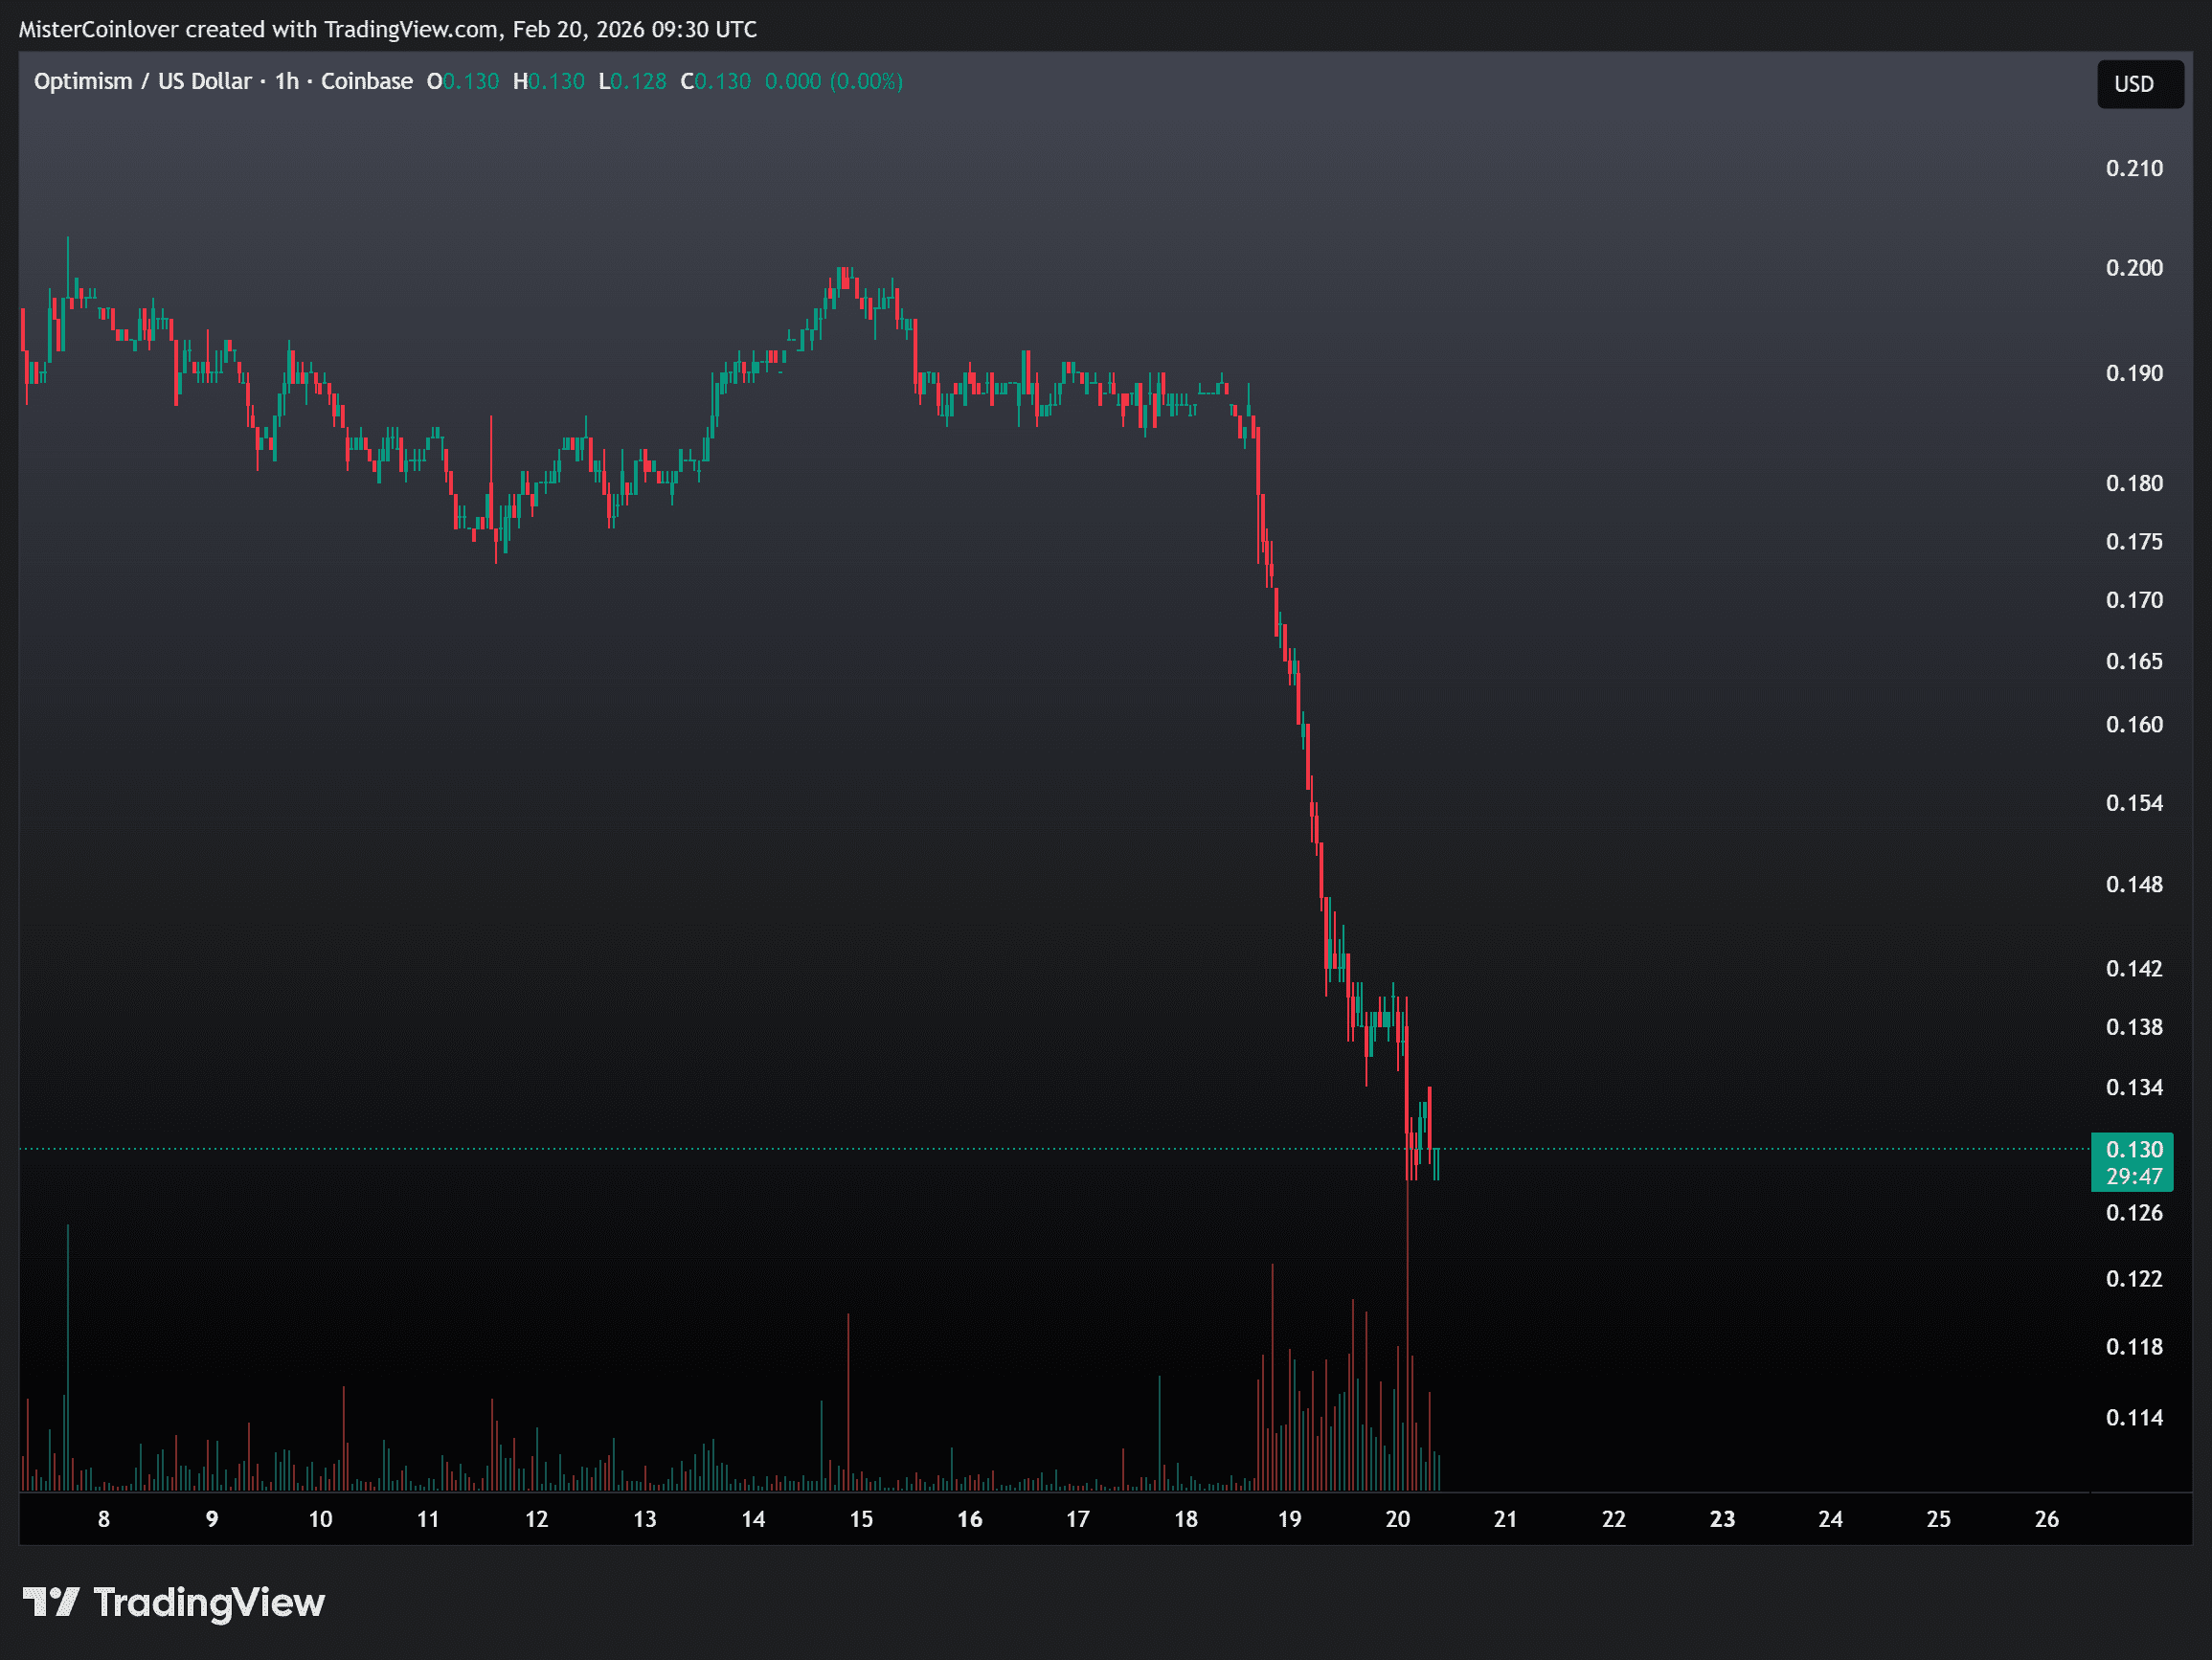This screenshot has height=1660, width=2212.
Task: Click date 26 on the time axis
Action: point(2046,1519)
